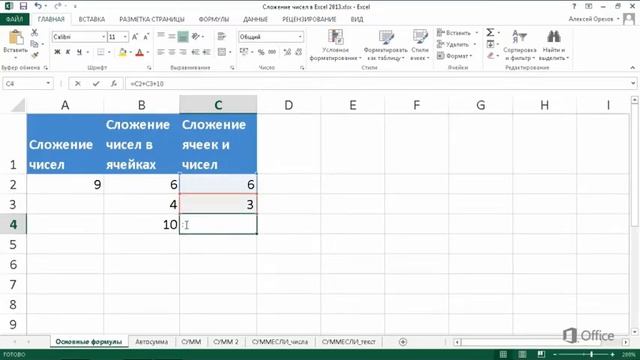
Task: Click the Wrap Text icon
Action: (x=222, y=37)
